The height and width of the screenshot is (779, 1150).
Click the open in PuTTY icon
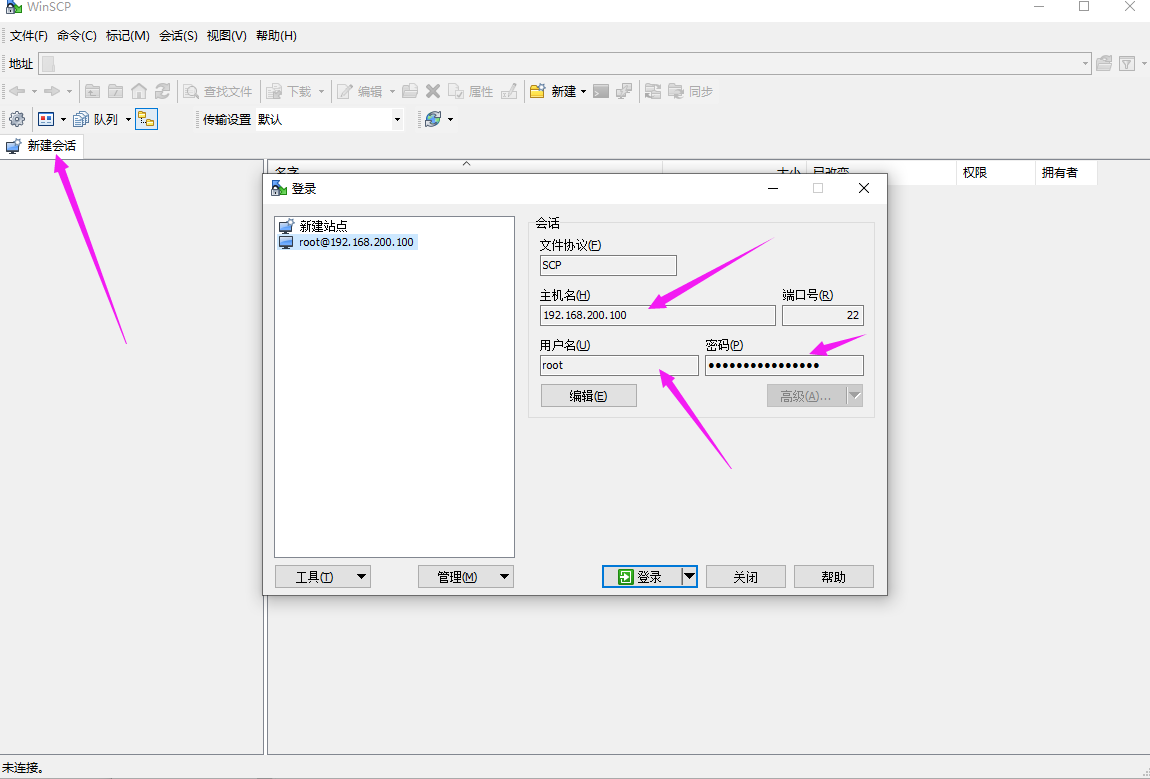click(x=624, y=91)
